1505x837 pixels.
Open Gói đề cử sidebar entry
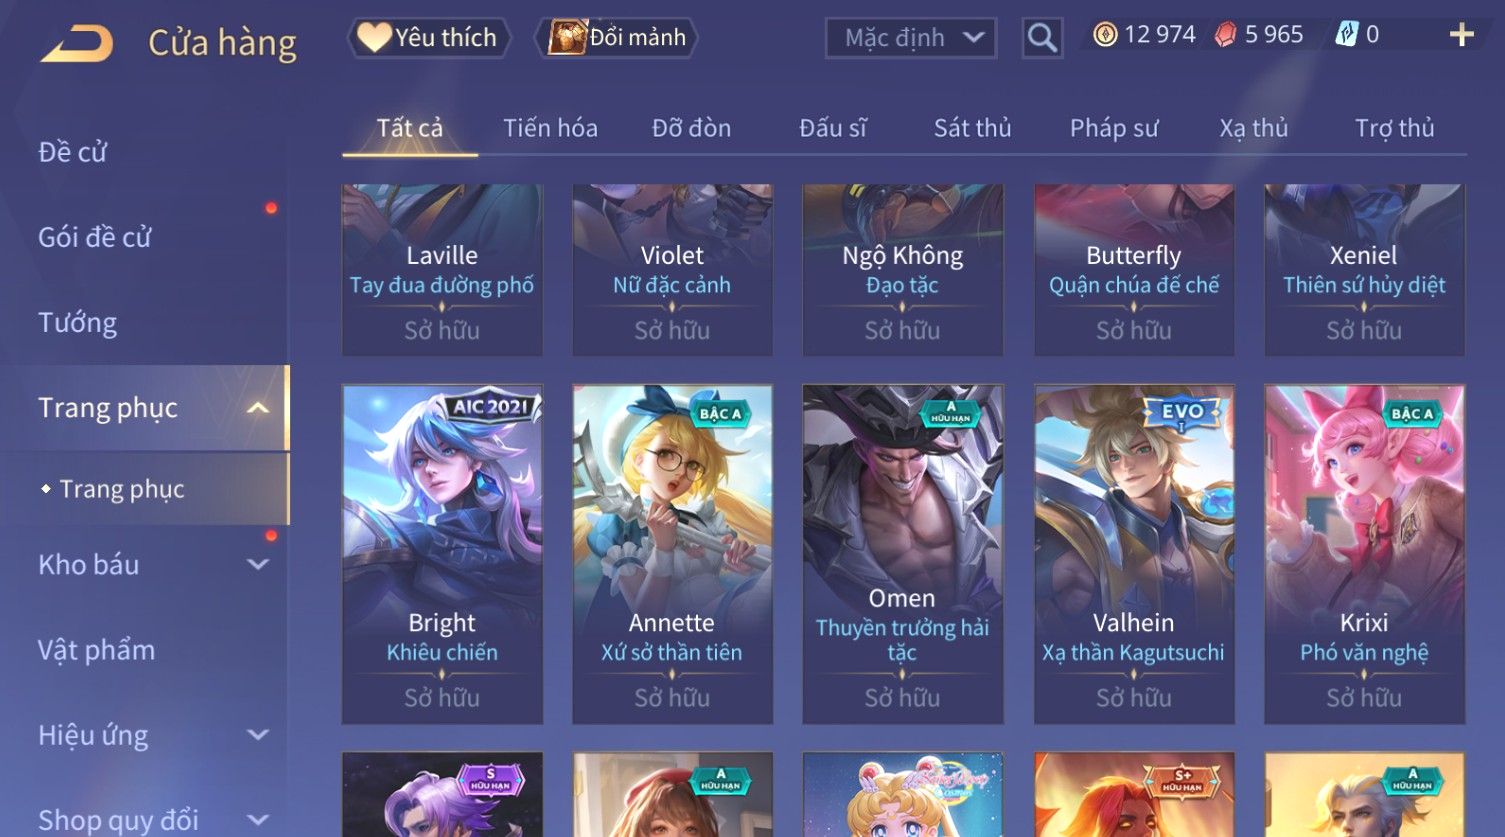[95, 238]
